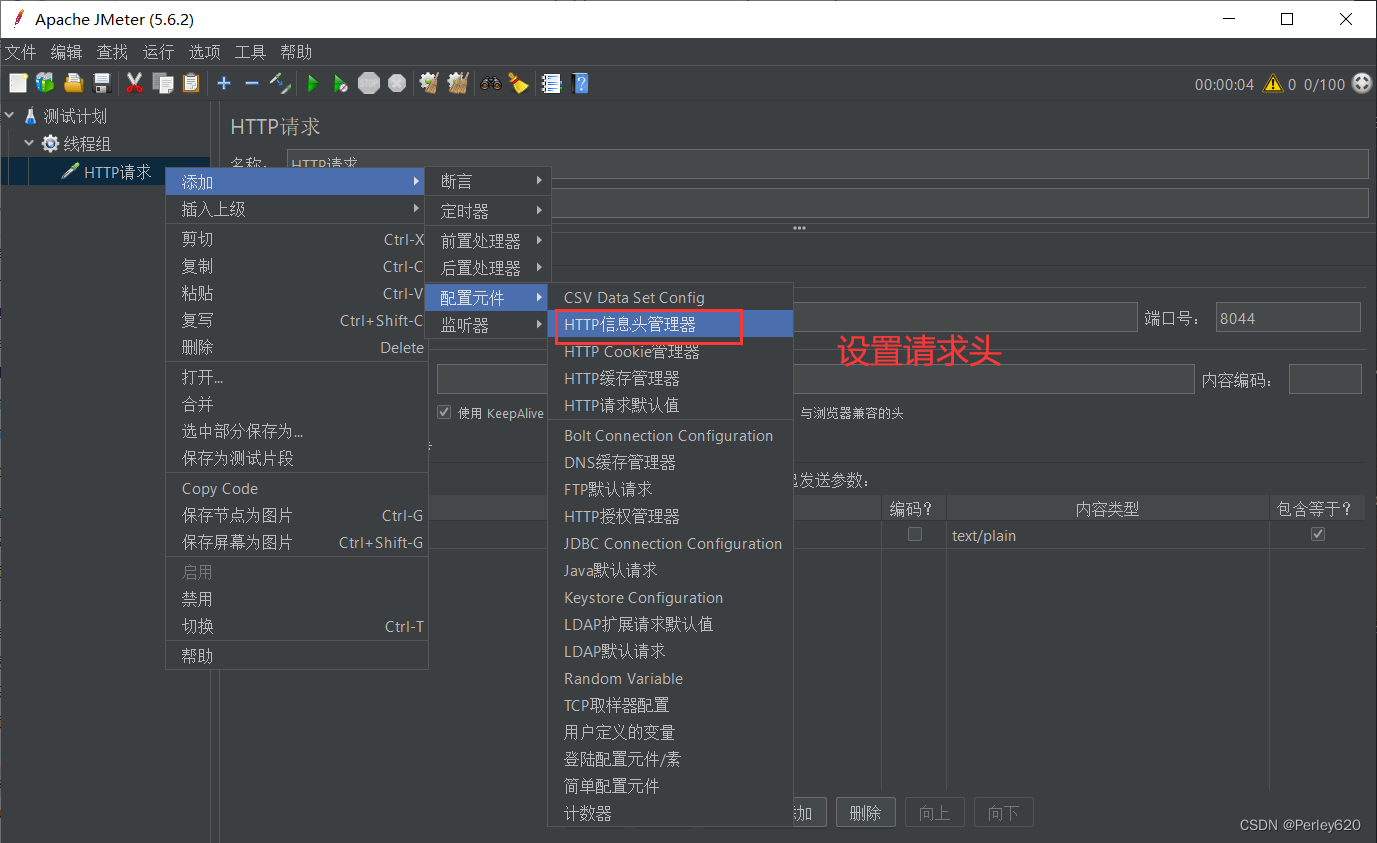Viewport: 1377px width, 843px height.
Task: Open the Templates toolbar icon
Action: pyautogui.click(x=45, y=83)
